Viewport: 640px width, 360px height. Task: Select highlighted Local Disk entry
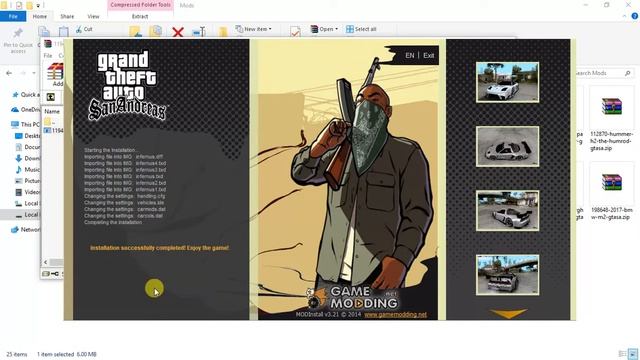[20, 215]
